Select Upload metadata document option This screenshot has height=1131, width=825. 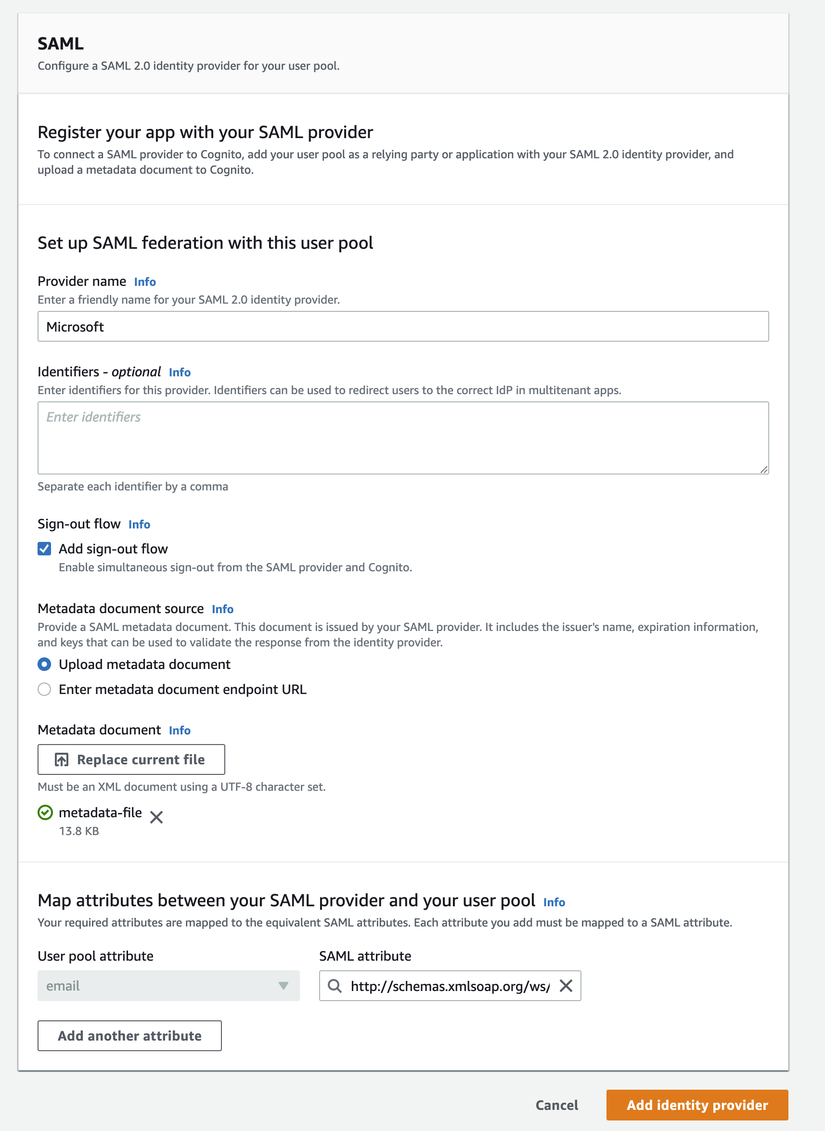(44, 664)
